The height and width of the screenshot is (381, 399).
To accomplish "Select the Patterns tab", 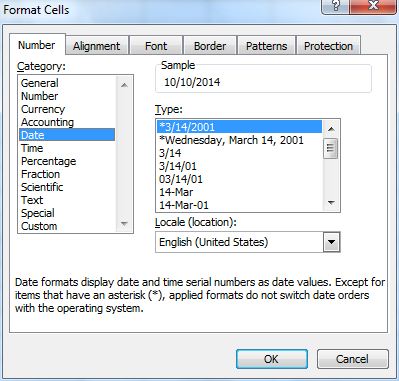I will pos(266,46).
